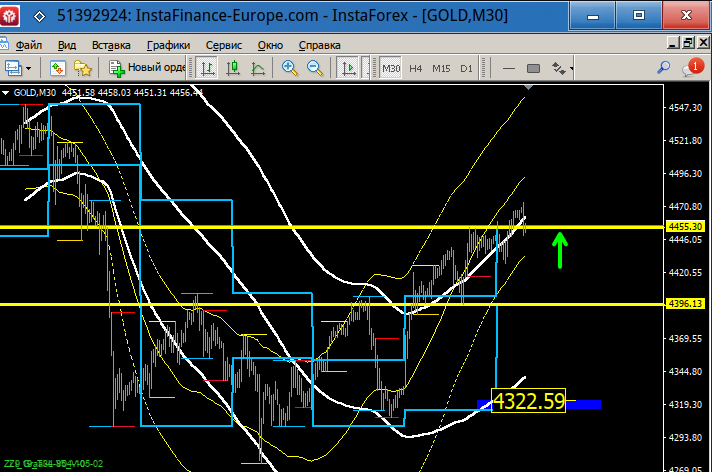This screenshot has height=472, width=712.
Task: Select the 4455.30 yellow price label
Action: [685, 226]
